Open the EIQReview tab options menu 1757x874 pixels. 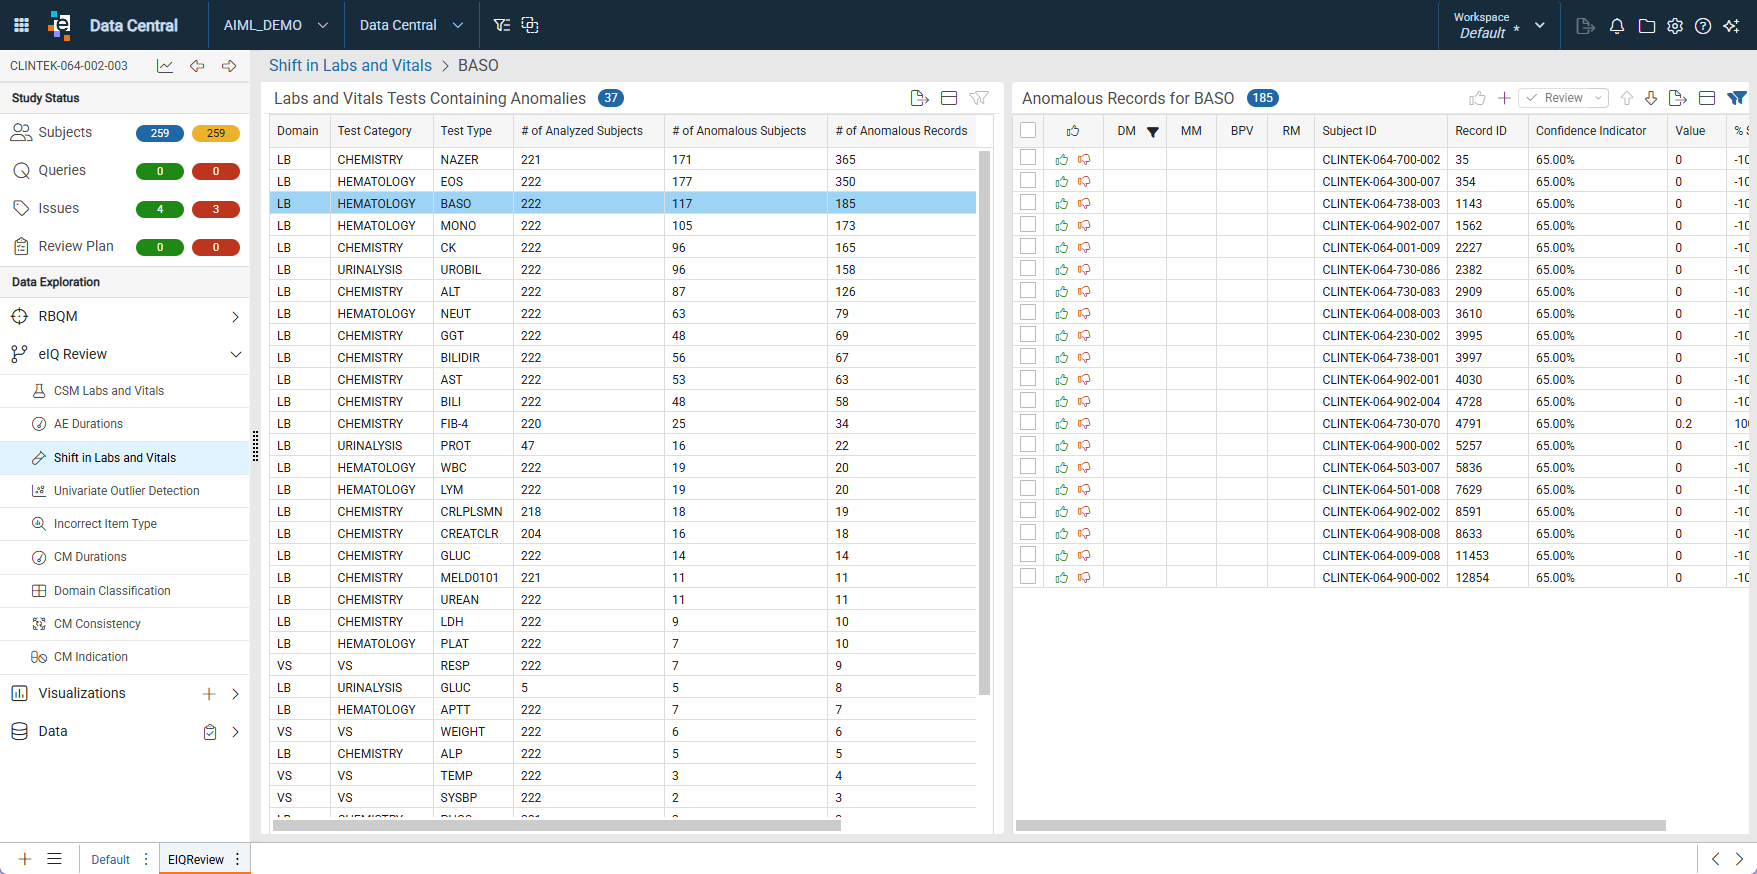[x=237, y=859]
